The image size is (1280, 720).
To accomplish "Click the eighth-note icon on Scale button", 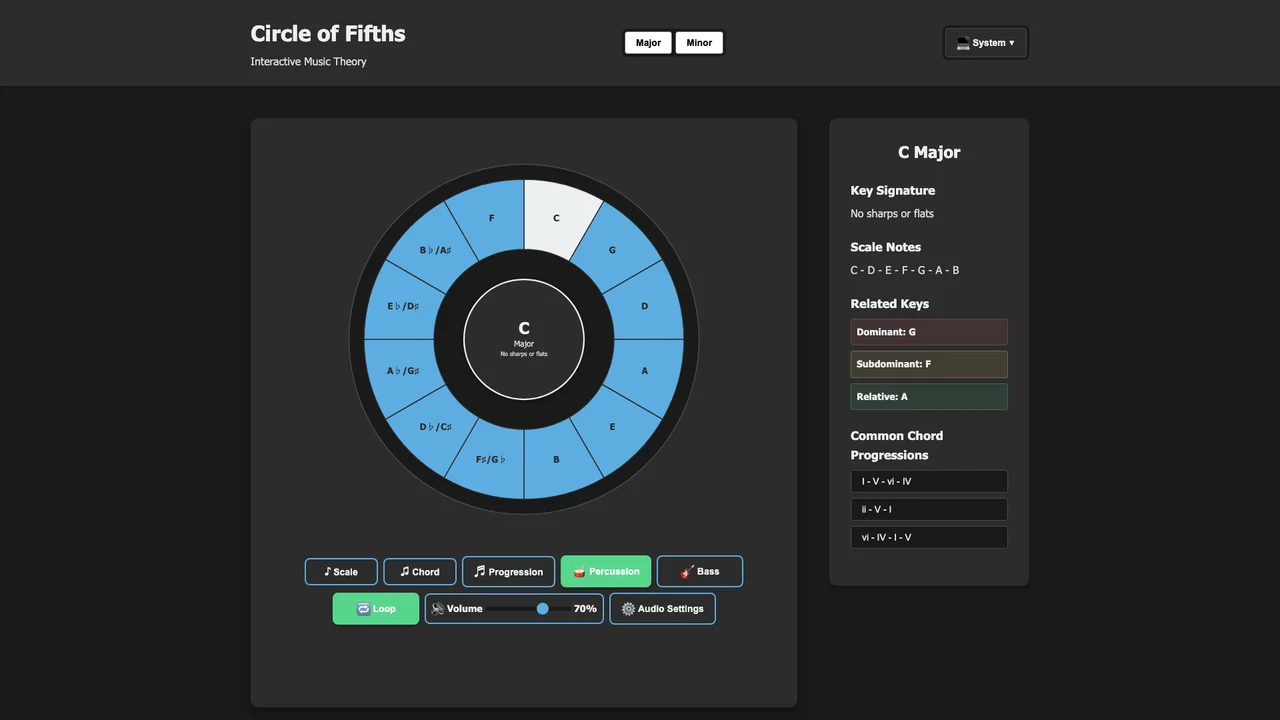I will point(327,571).
